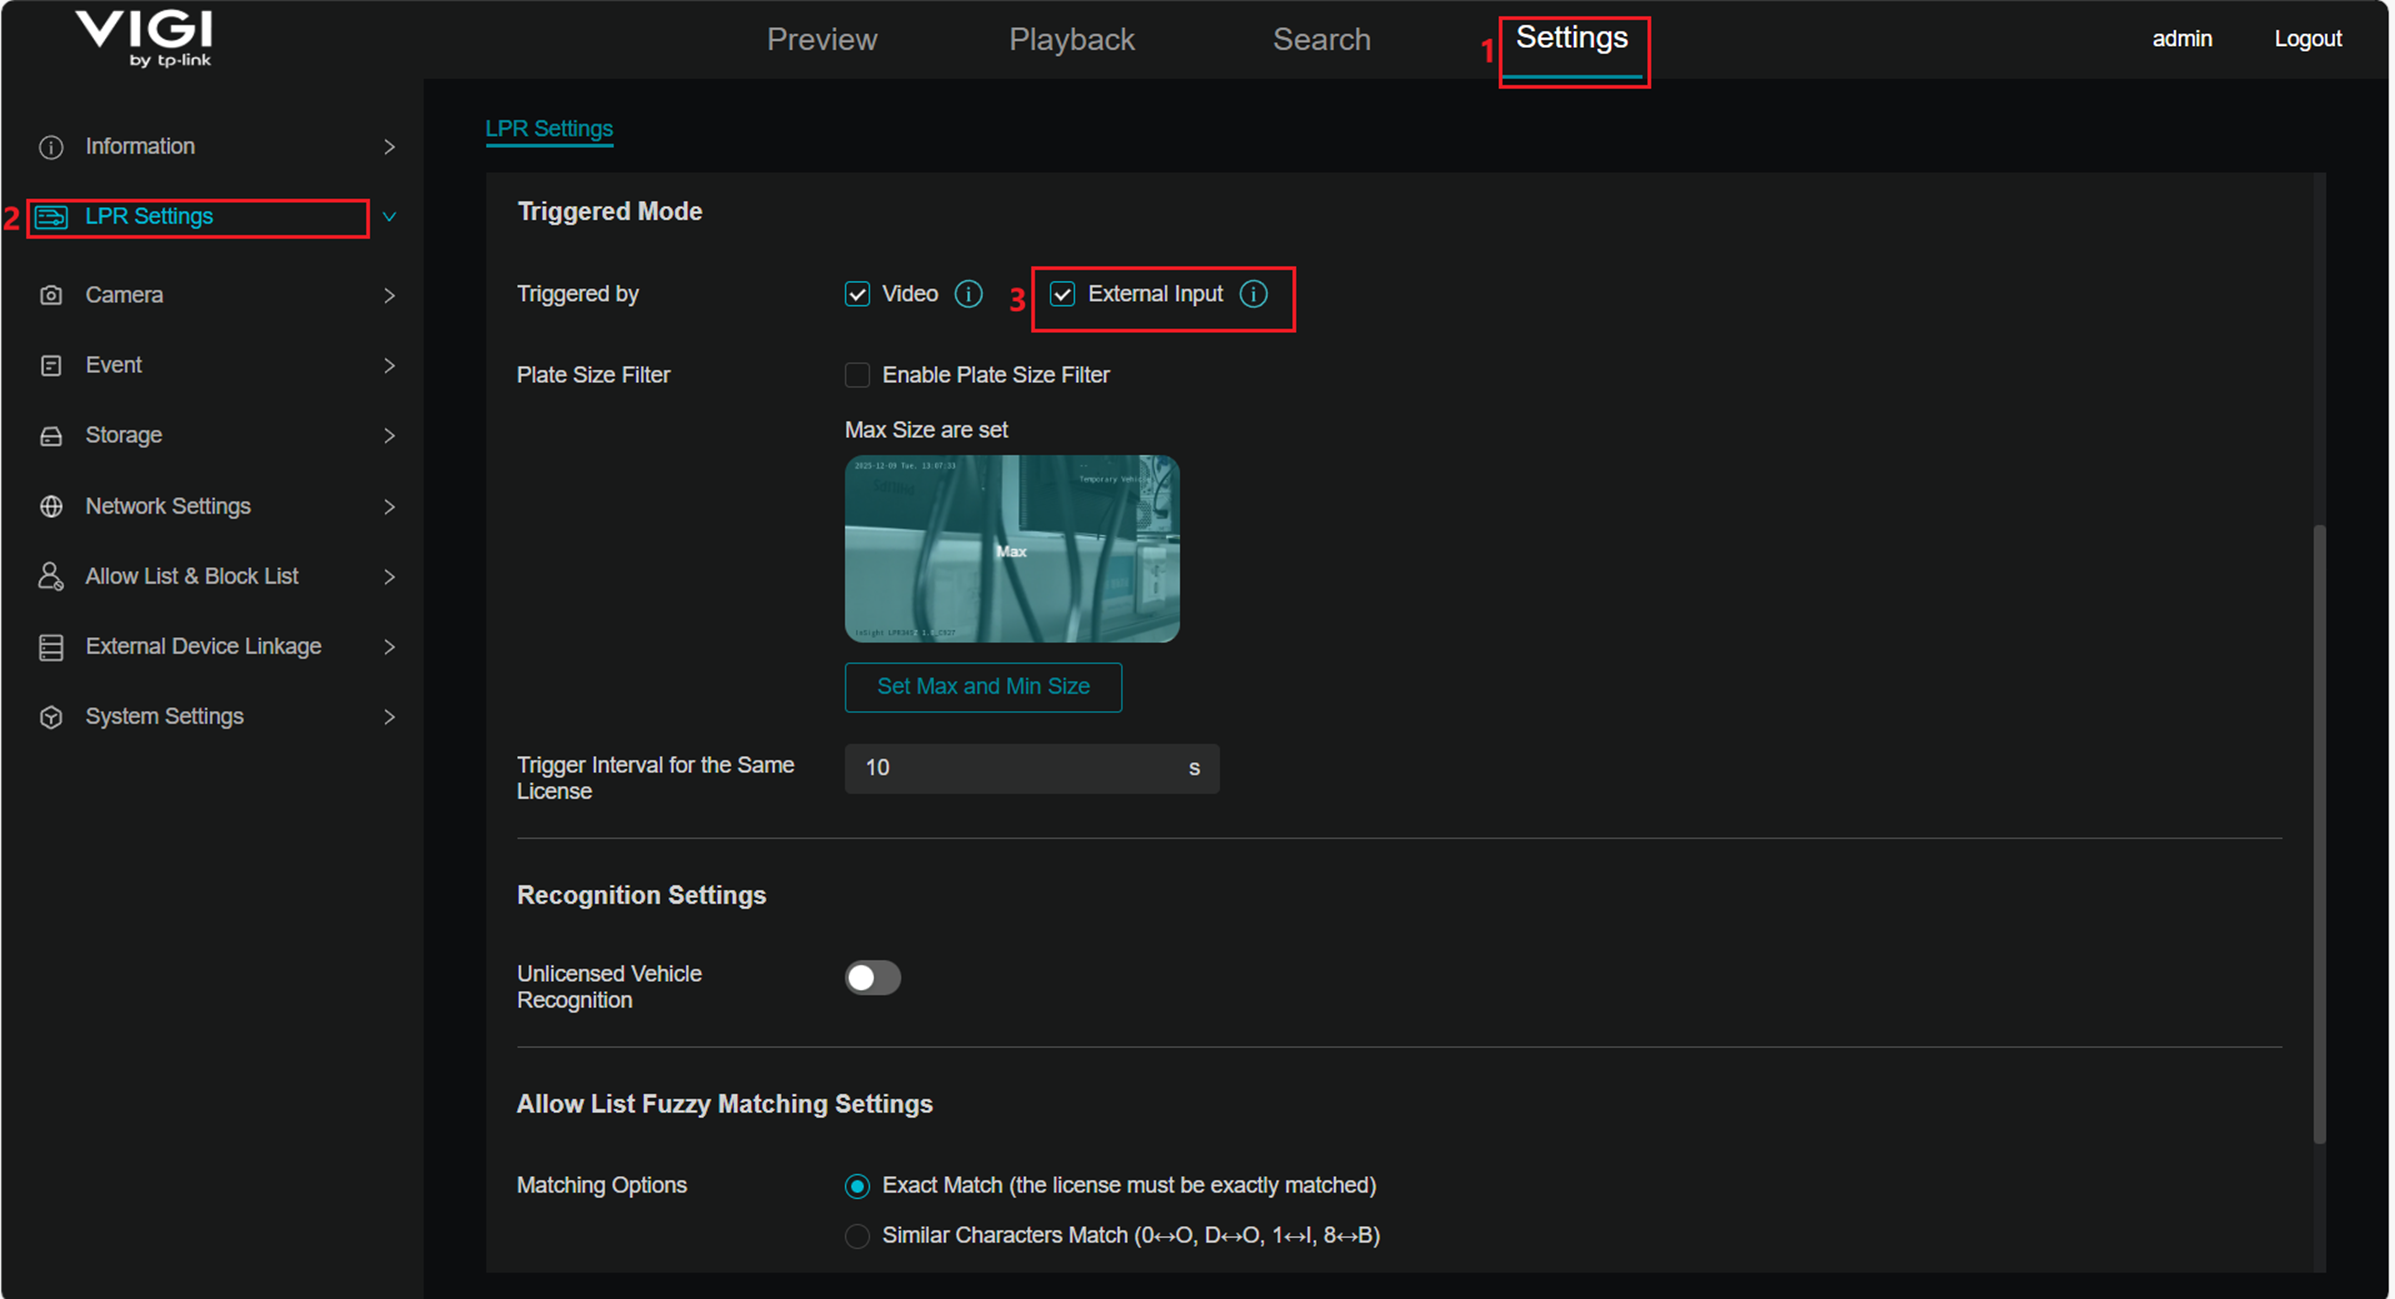The height and width of the screenshot is (1299, 2395).
Task: Uncheck the Video trigger checkbox
Action: (x=857, y=293)
